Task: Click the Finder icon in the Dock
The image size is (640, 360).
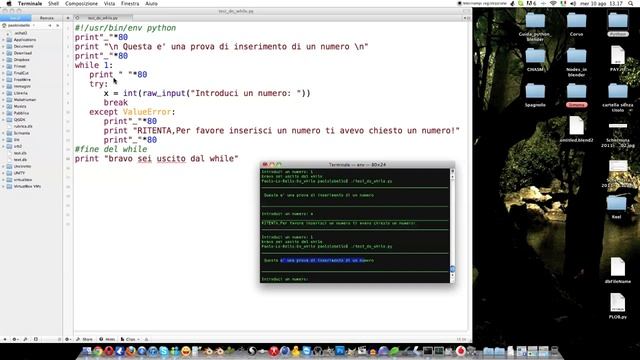Action: [87, 351]
